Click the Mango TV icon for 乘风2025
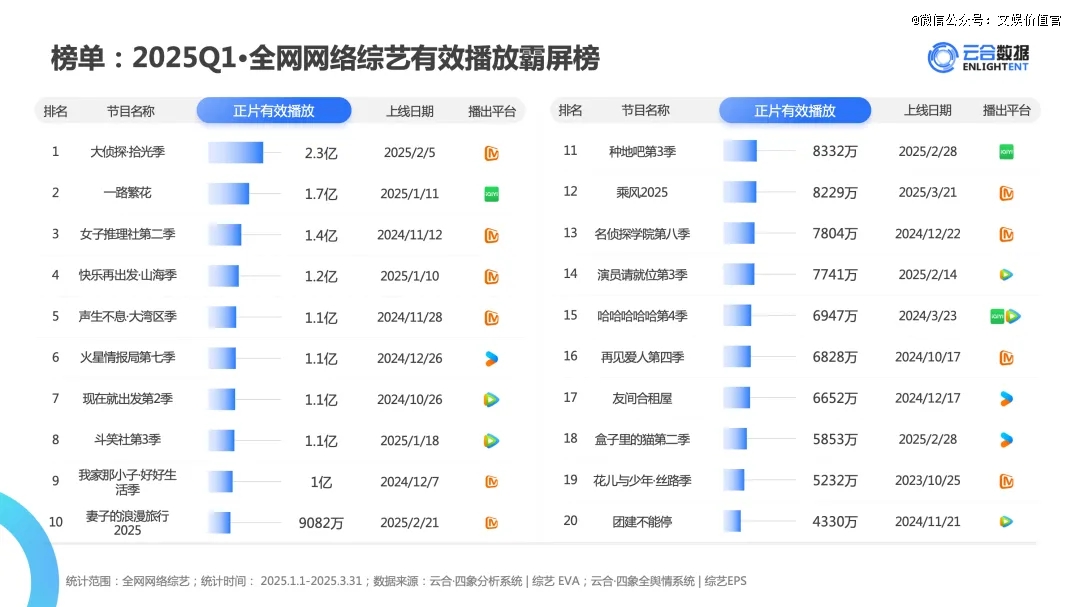 [x=1006, y=193]
